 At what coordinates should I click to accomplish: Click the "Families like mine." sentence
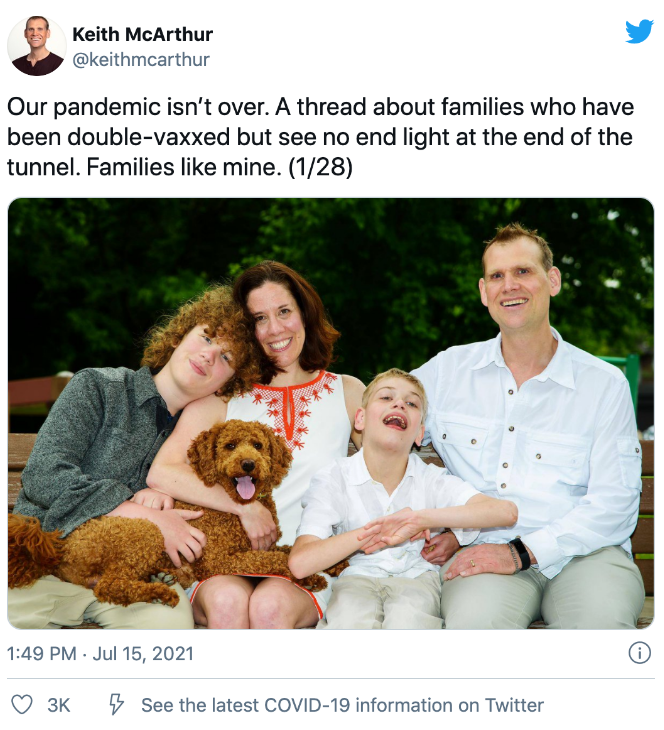(184, 167)
